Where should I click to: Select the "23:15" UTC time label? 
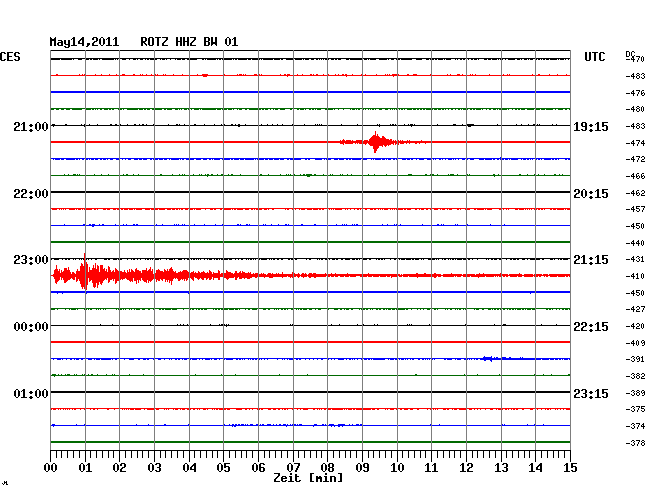point(591,393)
